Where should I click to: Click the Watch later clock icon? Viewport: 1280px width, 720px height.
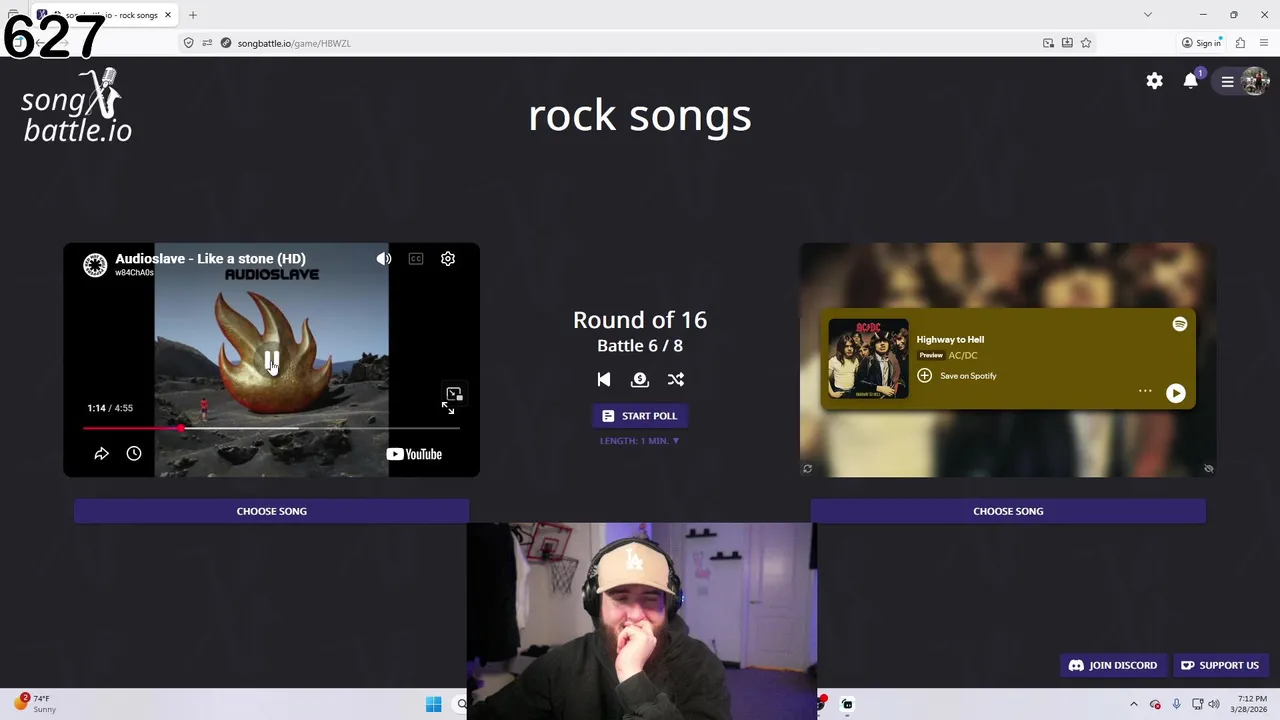coord(134,454)
